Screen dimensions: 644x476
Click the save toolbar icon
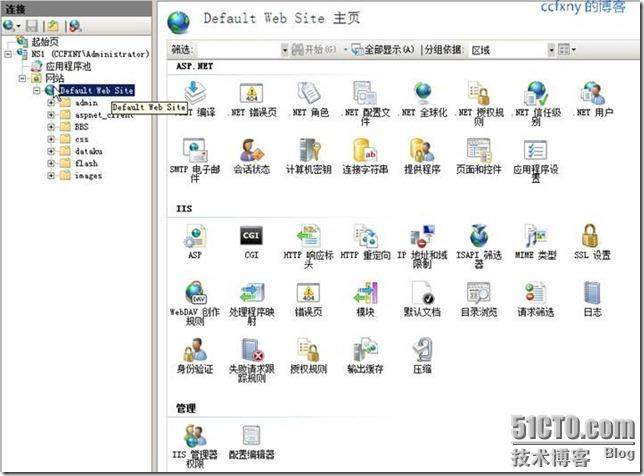[x=32, y=26]
